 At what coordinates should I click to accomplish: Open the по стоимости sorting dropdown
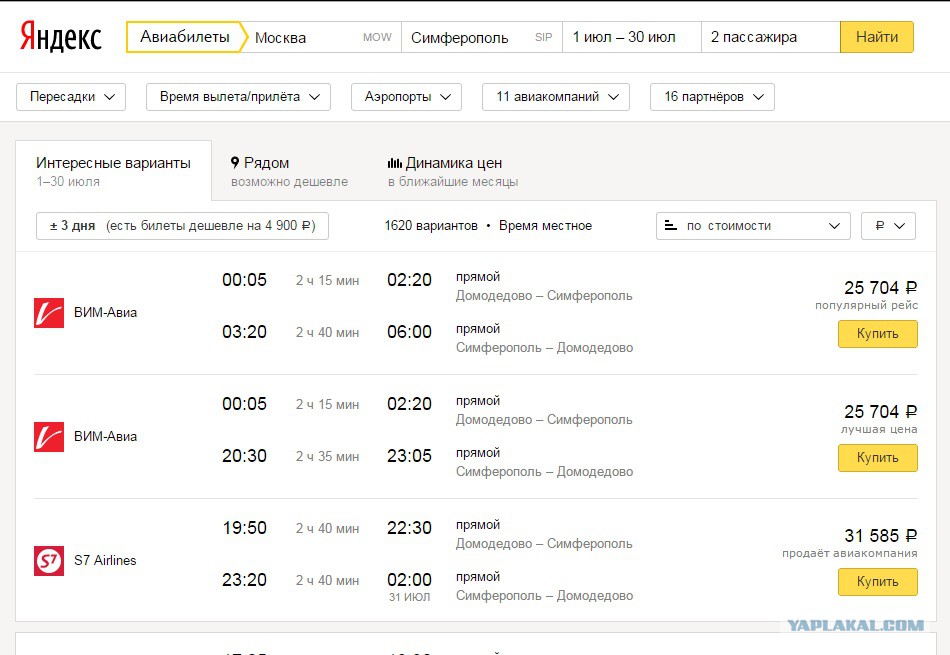click(753, 226)
